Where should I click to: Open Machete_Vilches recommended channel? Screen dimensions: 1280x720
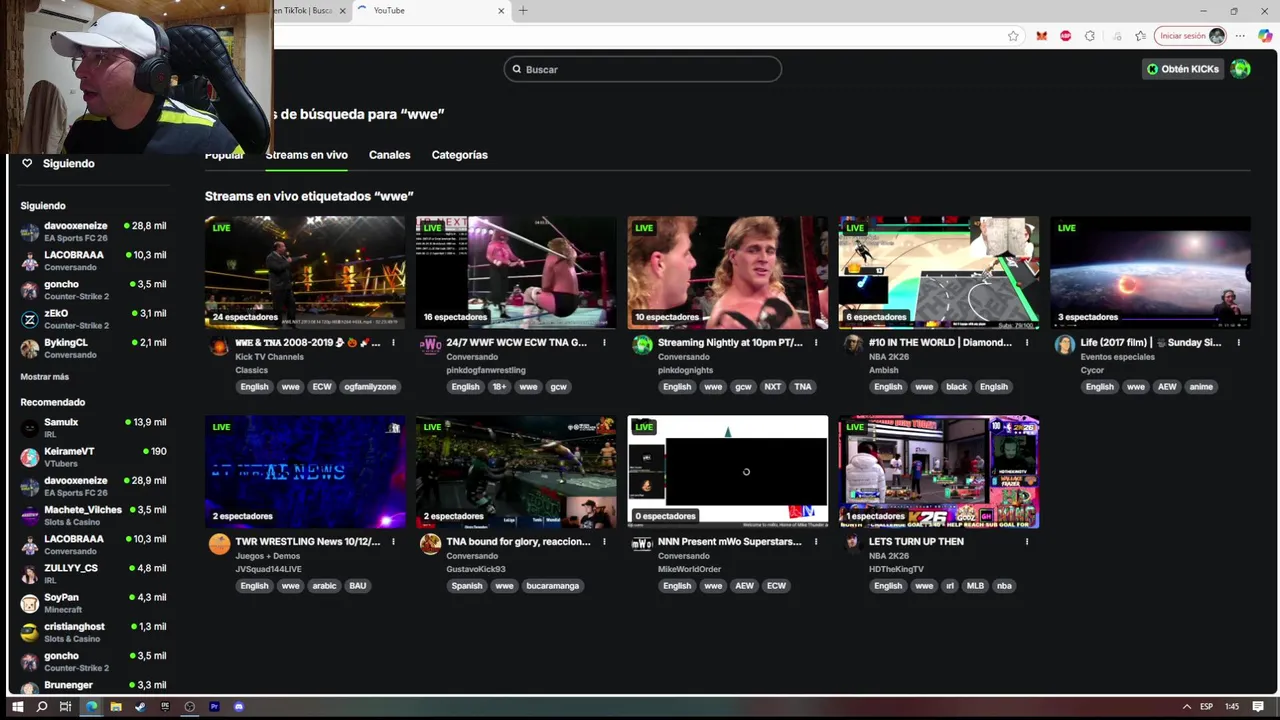tap(93, 515)
